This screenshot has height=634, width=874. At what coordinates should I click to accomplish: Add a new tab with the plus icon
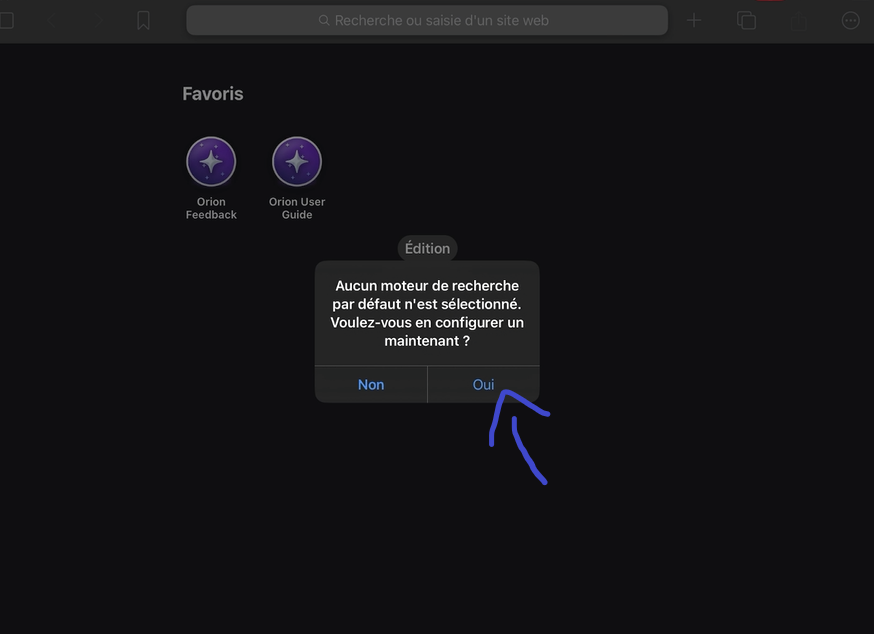[x=694, y=20]
